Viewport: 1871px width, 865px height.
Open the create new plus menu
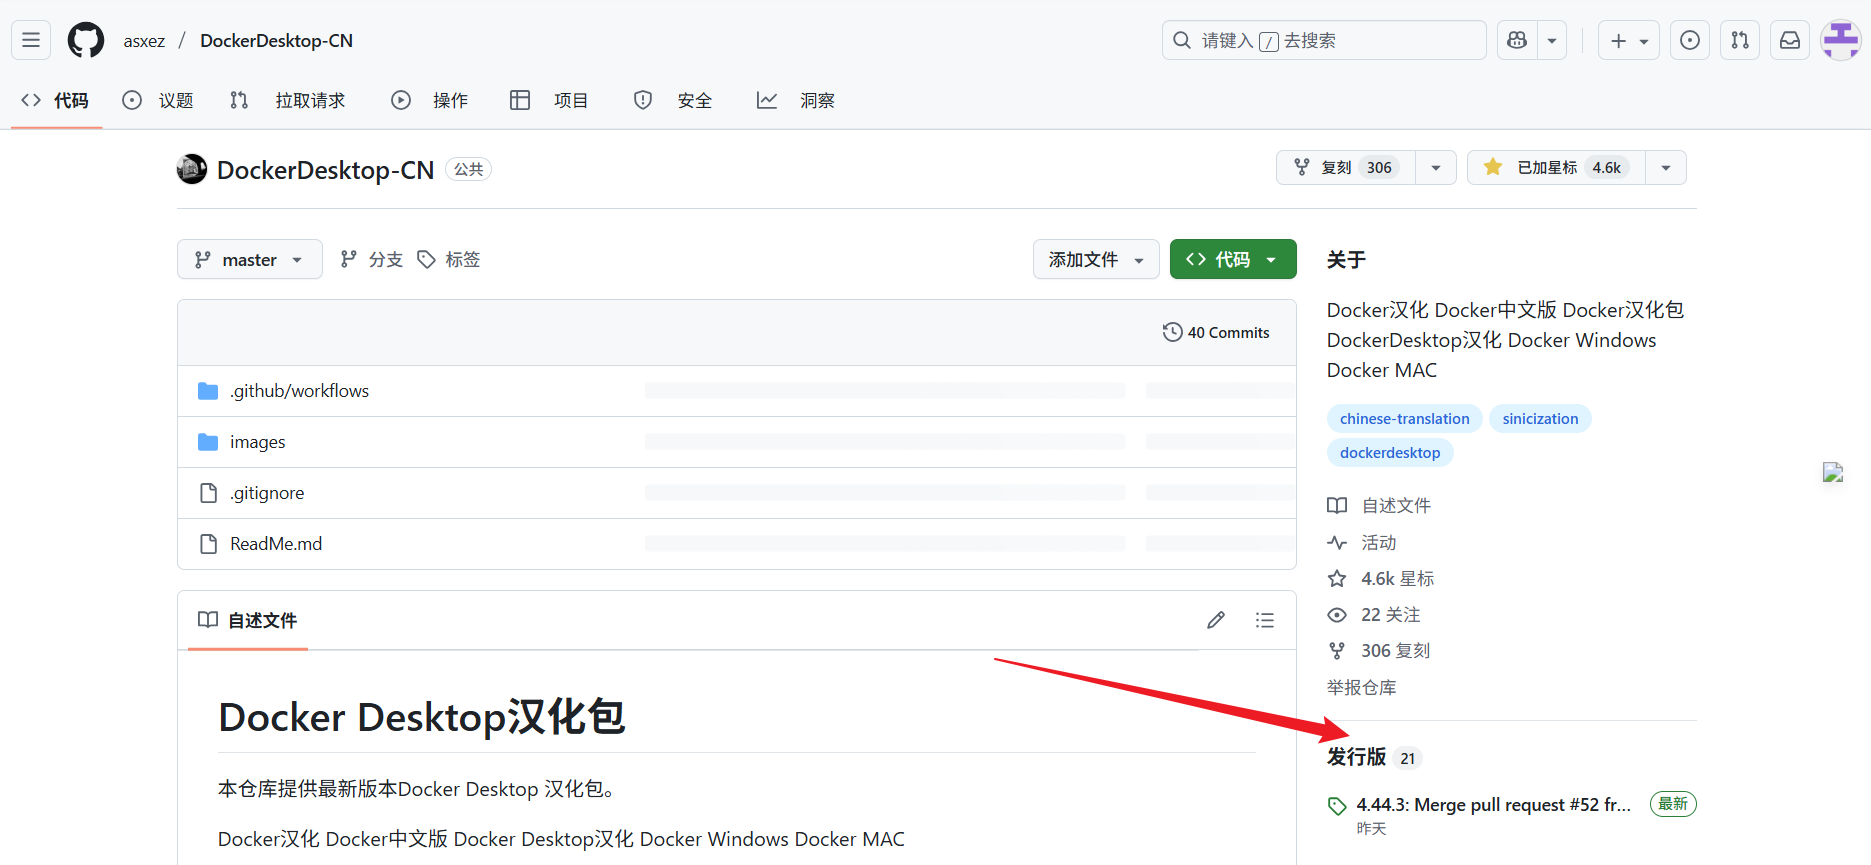[x=1629, y=40]
